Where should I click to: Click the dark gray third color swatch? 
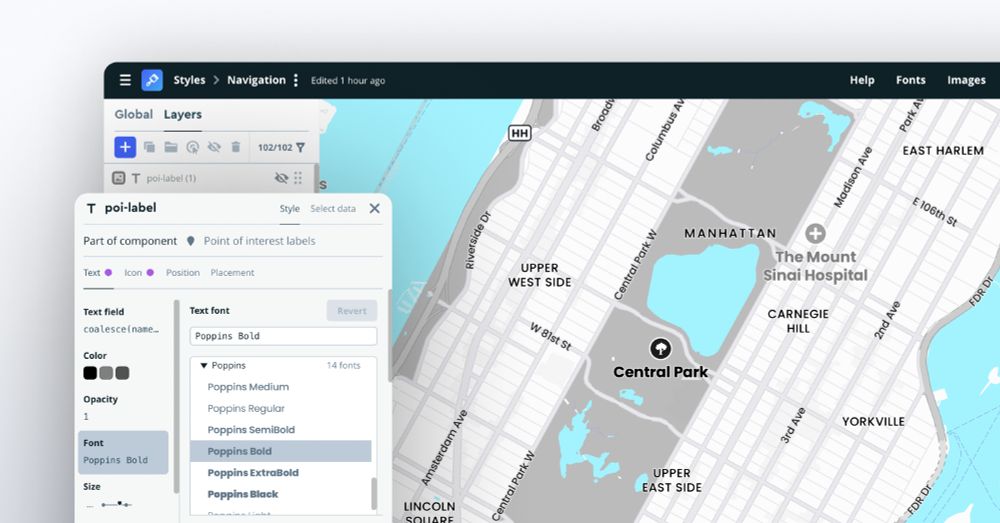(122, 373)
